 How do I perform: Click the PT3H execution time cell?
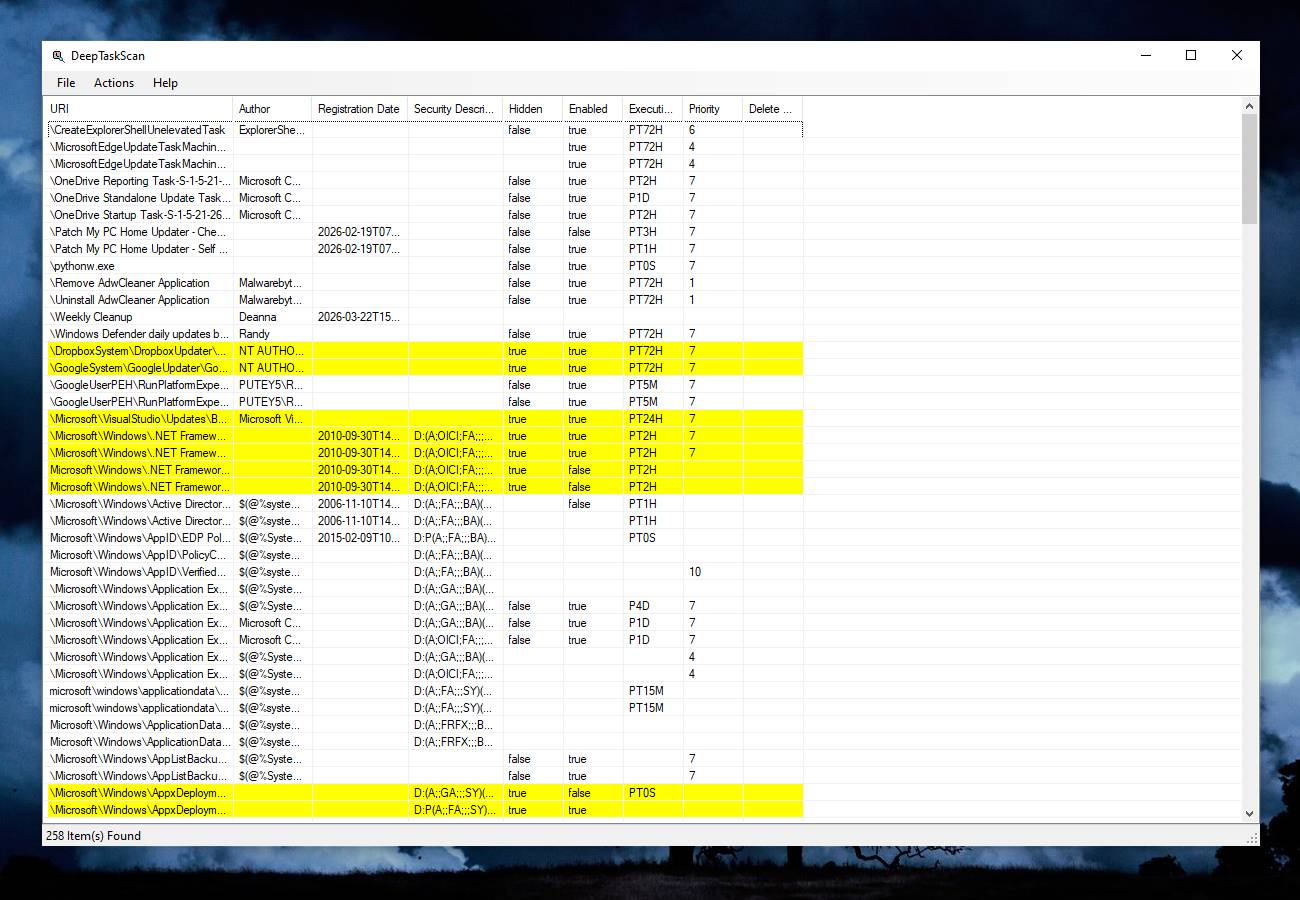point(652,232)
